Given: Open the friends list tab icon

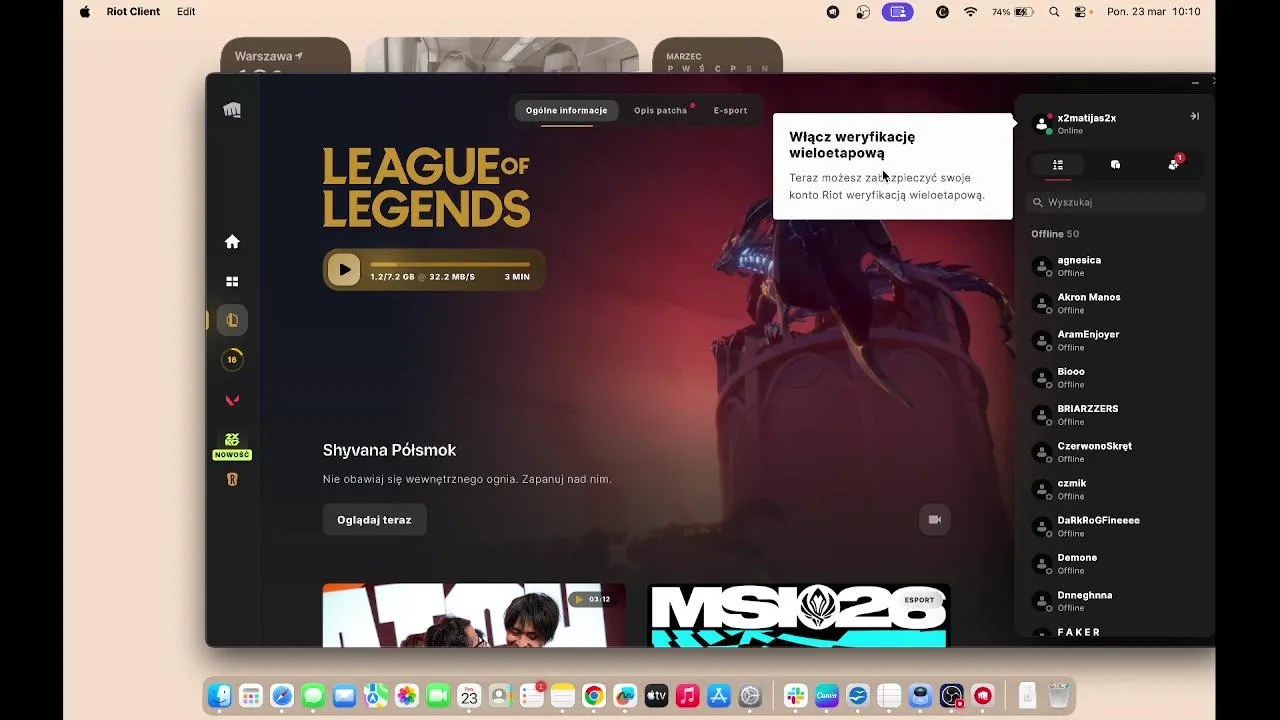Looking at the screenshot, I should pos(1058,165).
